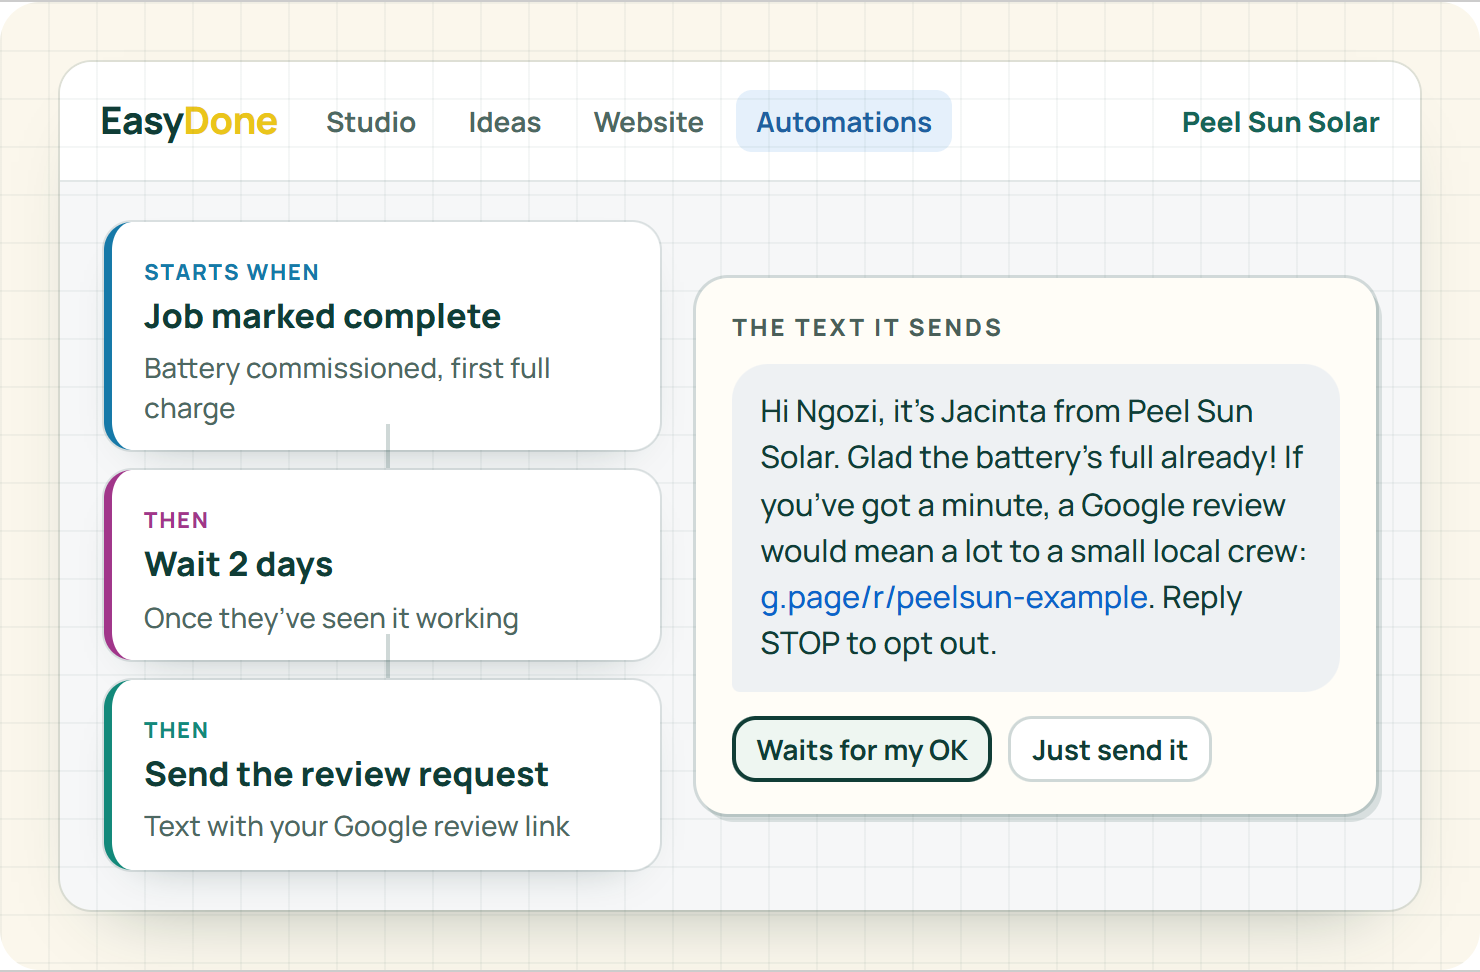Open the Wait 2 days step card
1480x972 pixels.
(383, 565)
